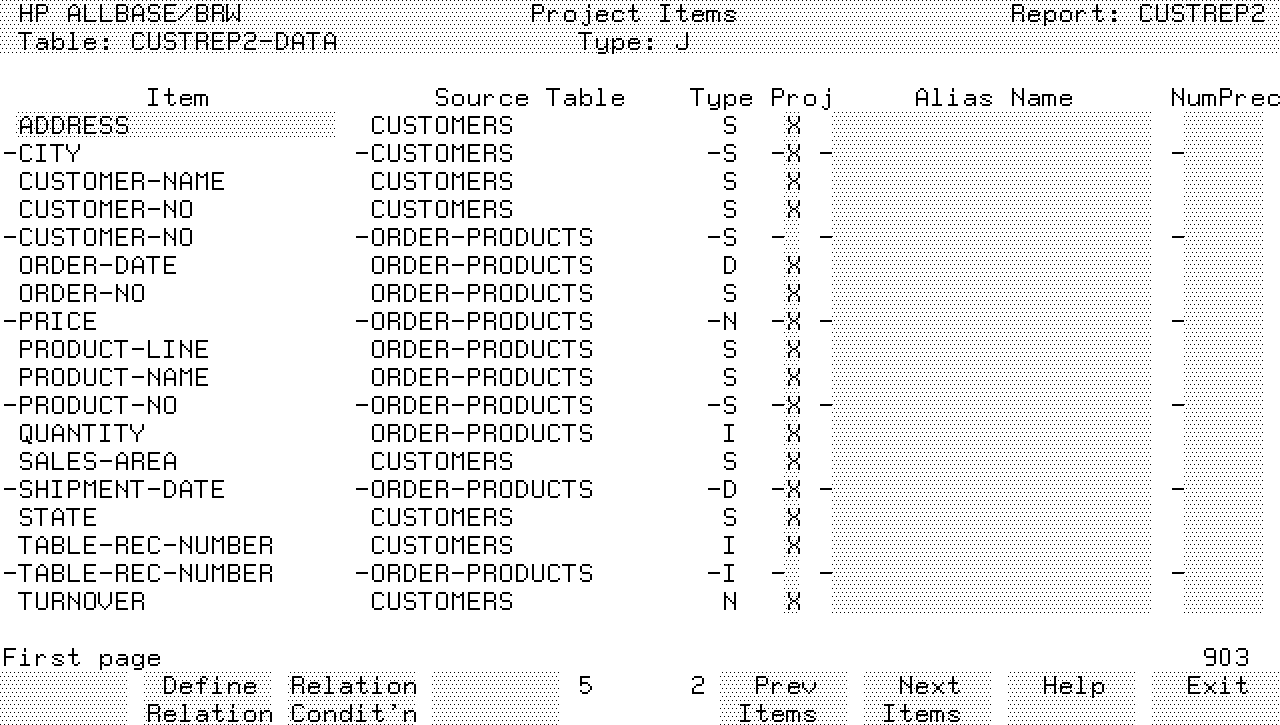This screenshot has height=725, width=1280.
Task: Click the Exit function key
Action: coord(1216,687)
